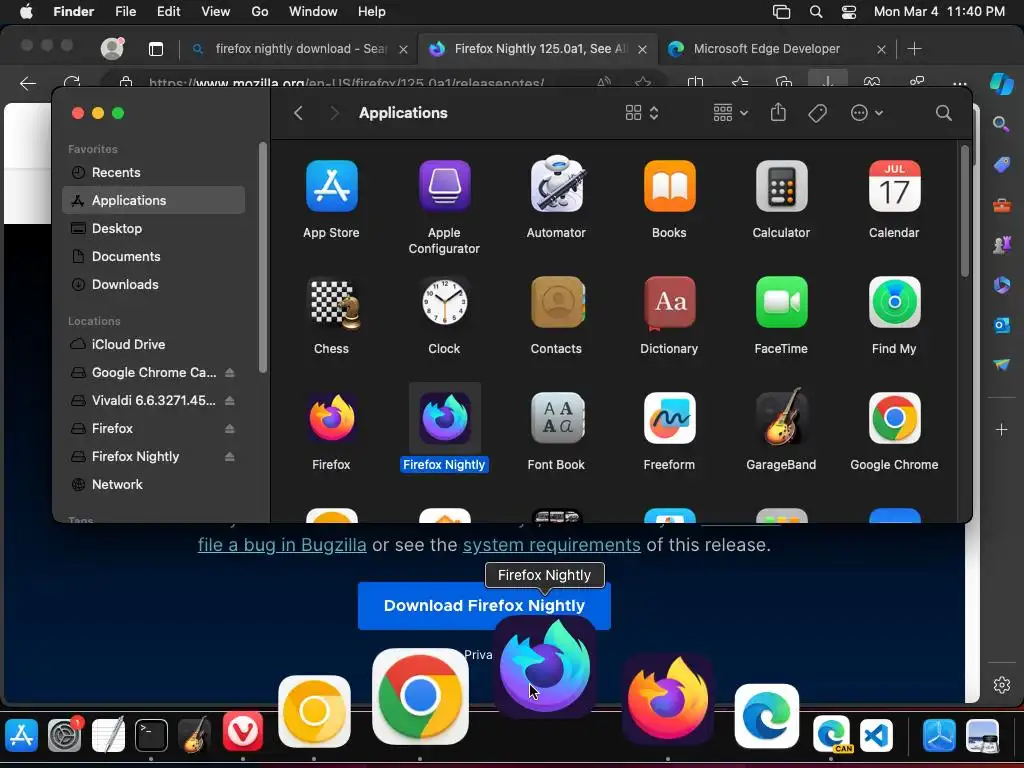Select the Freeform app icon
The height and width of the screenshot is (768, 1024).
(669, 418)
